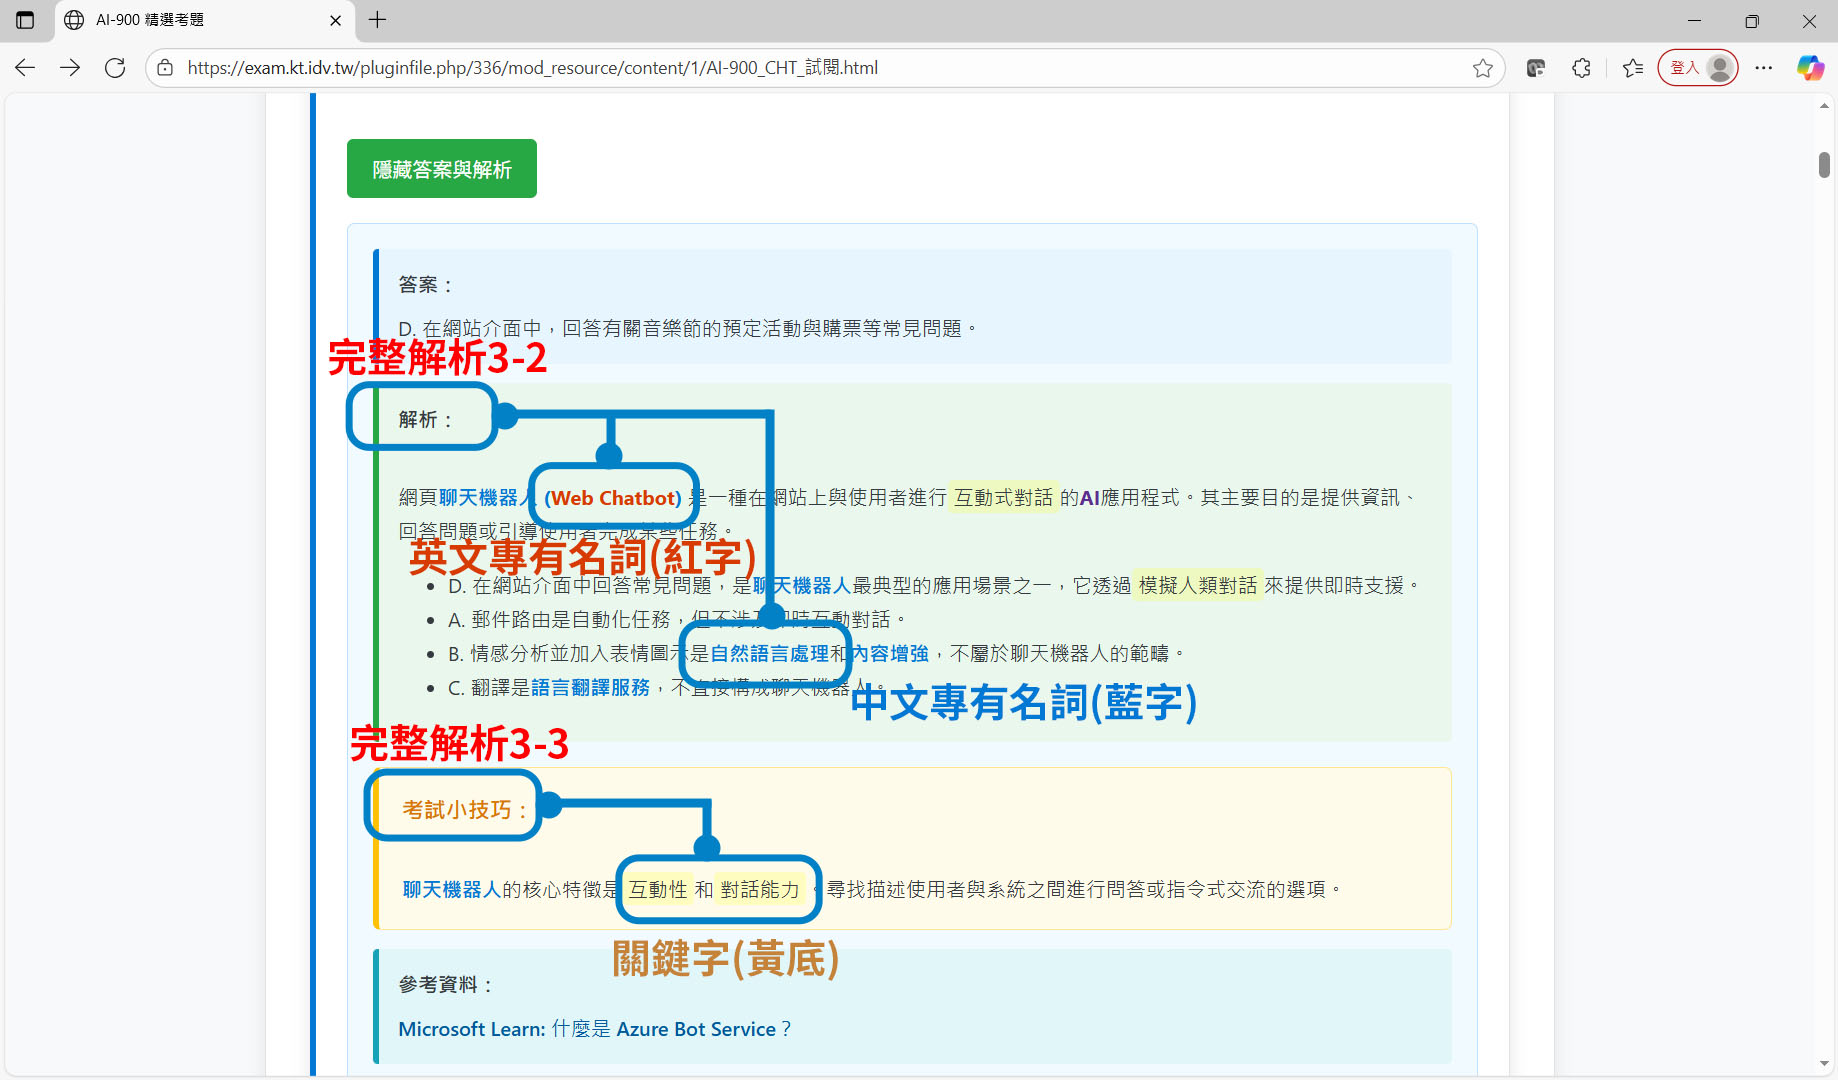This screenshot has height=1080, width=1838.
Task: Open Settings and more ellipsis menu
Action: 1764,68
